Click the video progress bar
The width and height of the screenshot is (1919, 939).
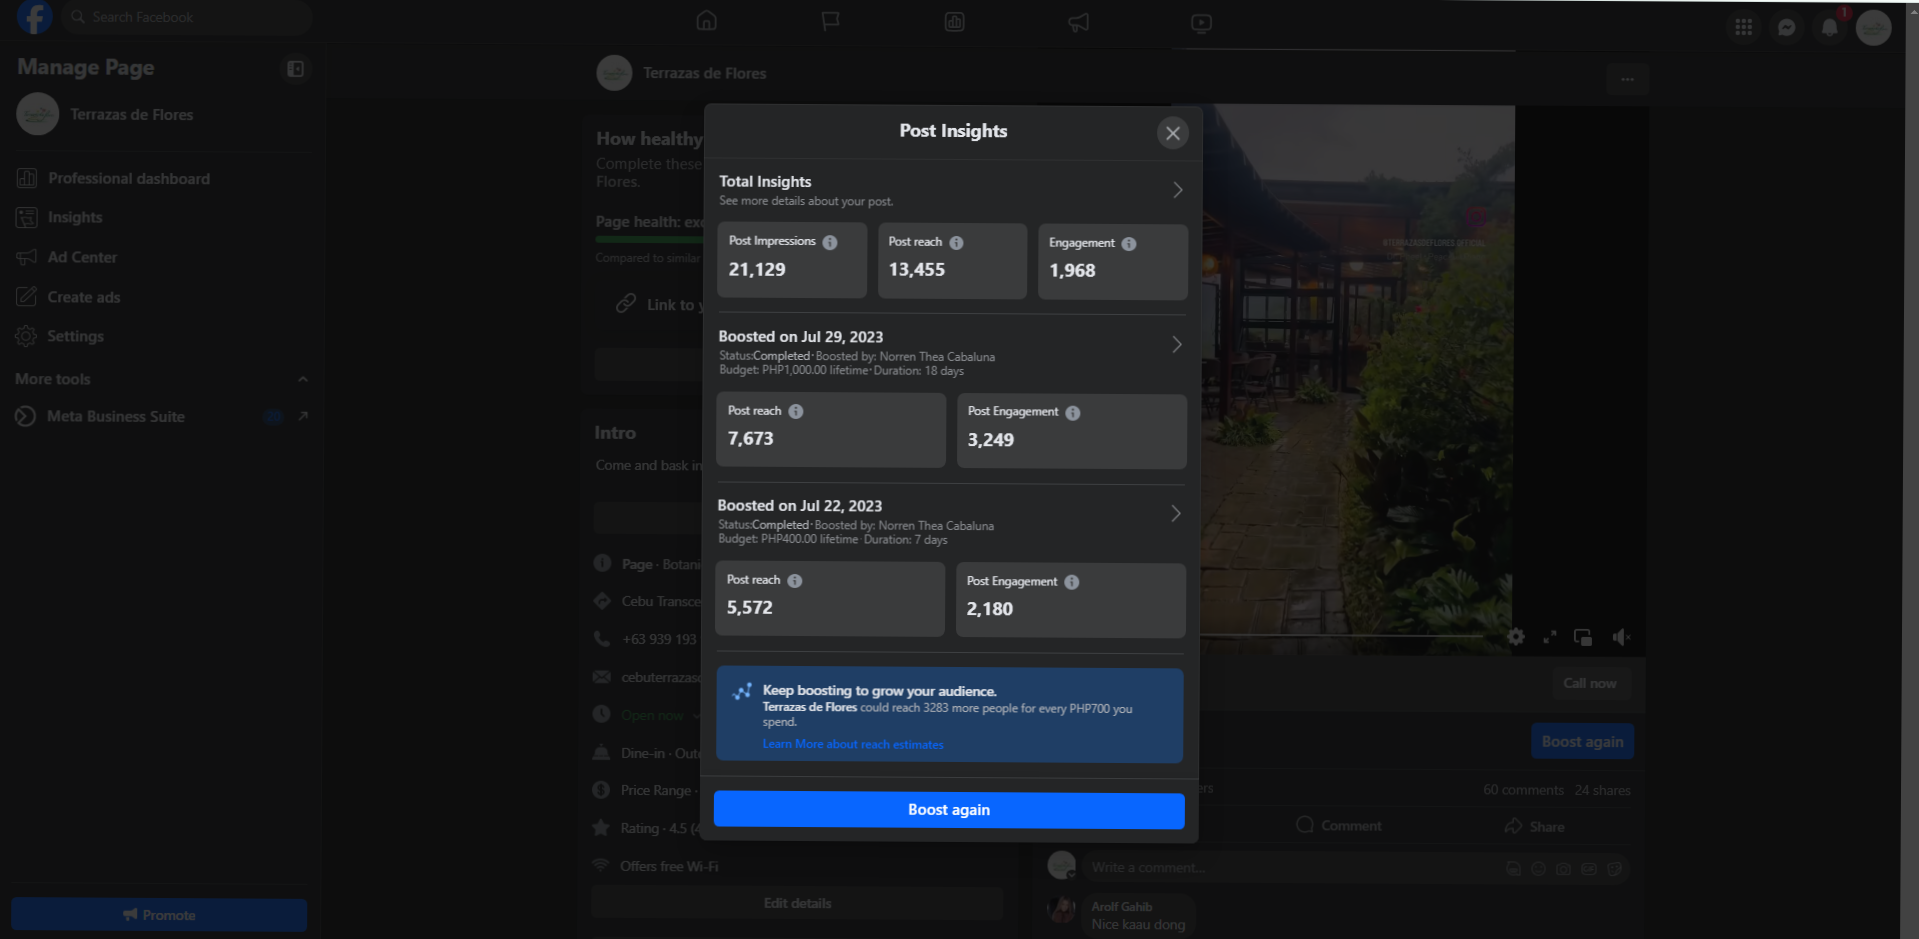pyautogui.click(x=1340, y=636)
